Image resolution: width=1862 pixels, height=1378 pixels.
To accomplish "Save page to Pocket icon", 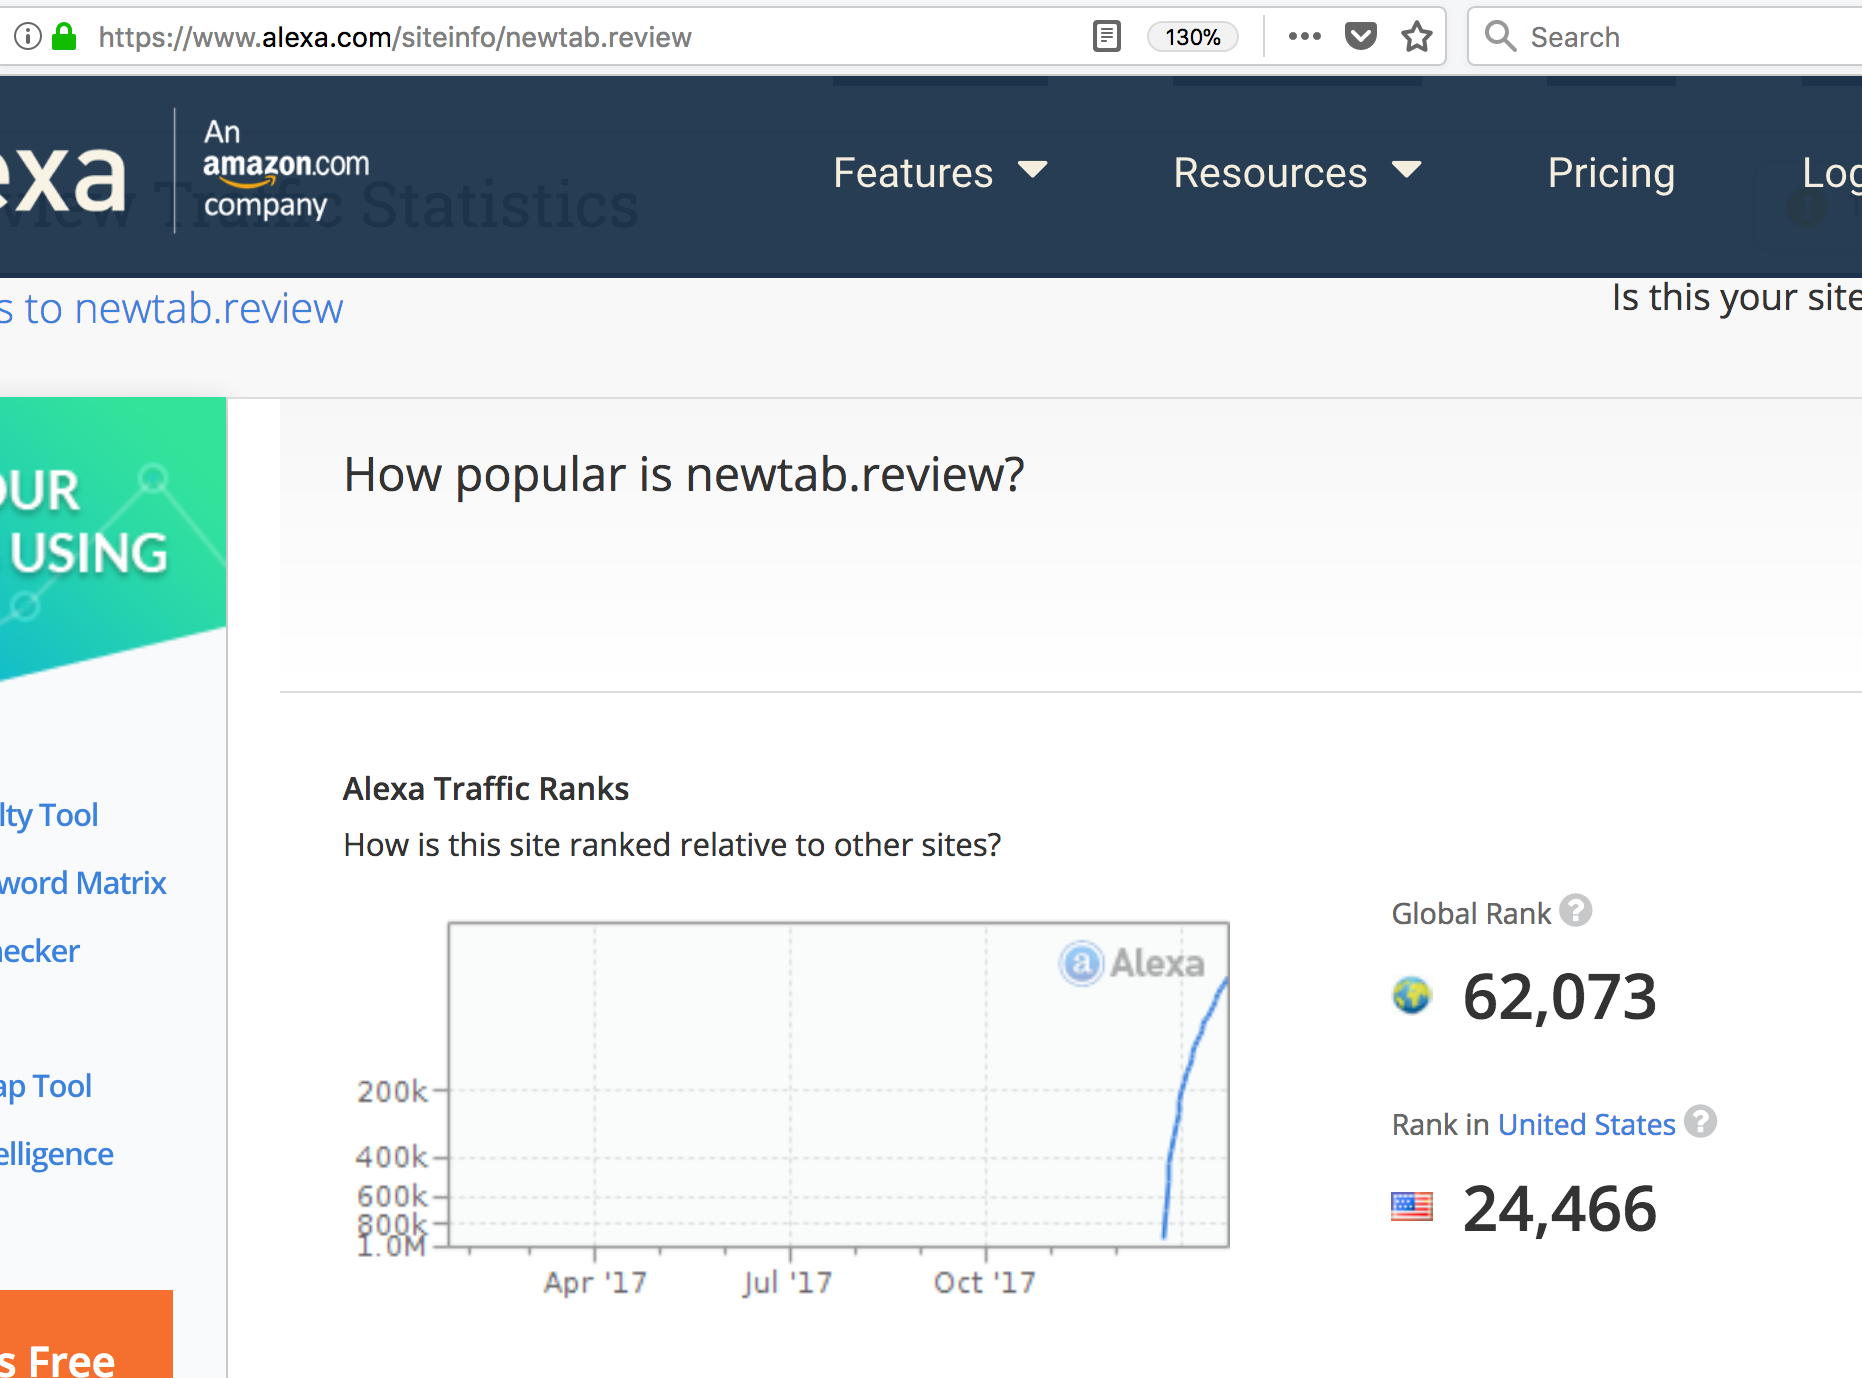I will [x=1360, y=37].
